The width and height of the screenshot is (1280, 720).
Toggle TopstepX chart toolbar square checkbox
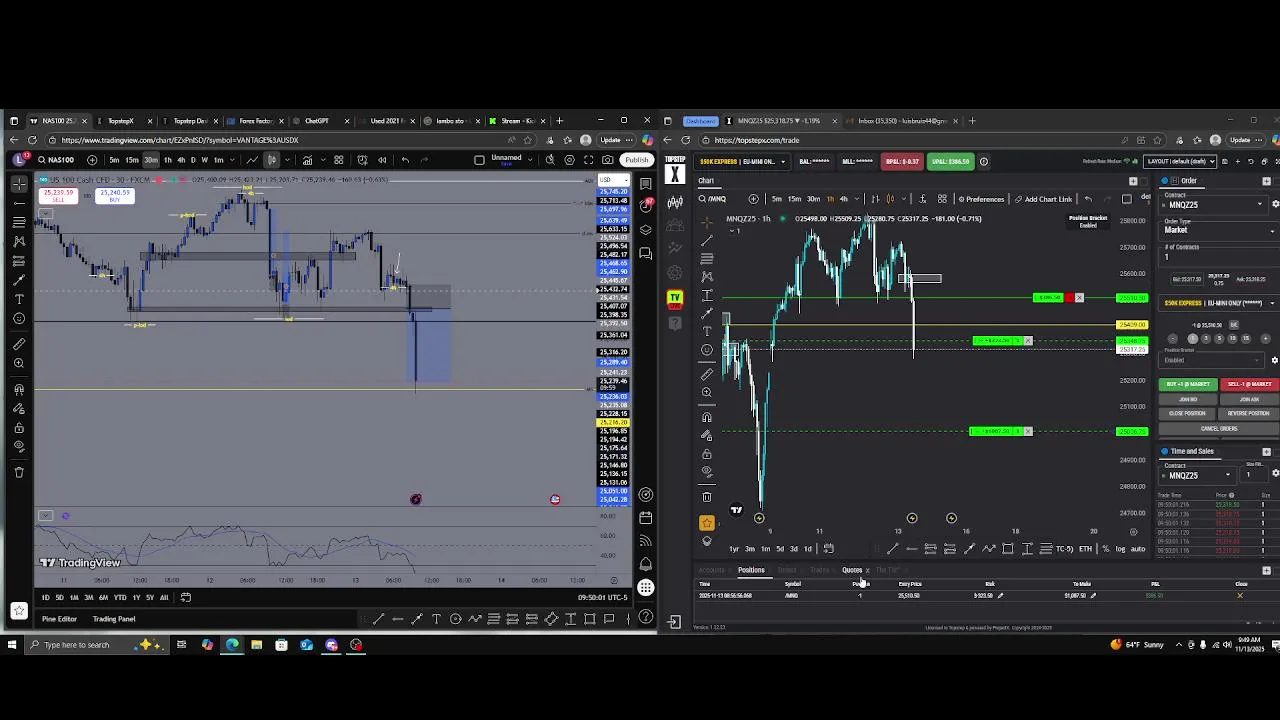(x=1127, y=198)
